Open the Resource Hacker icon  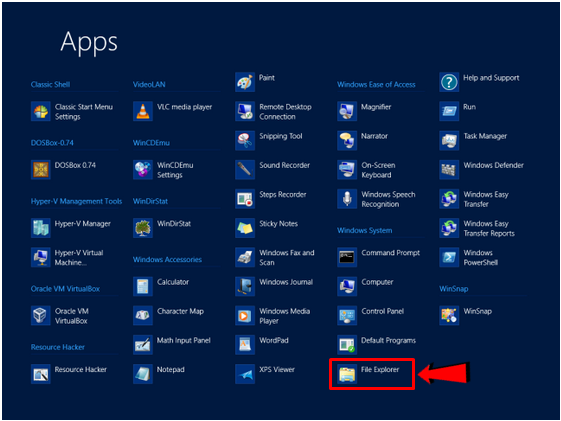(x=40, y=374)
